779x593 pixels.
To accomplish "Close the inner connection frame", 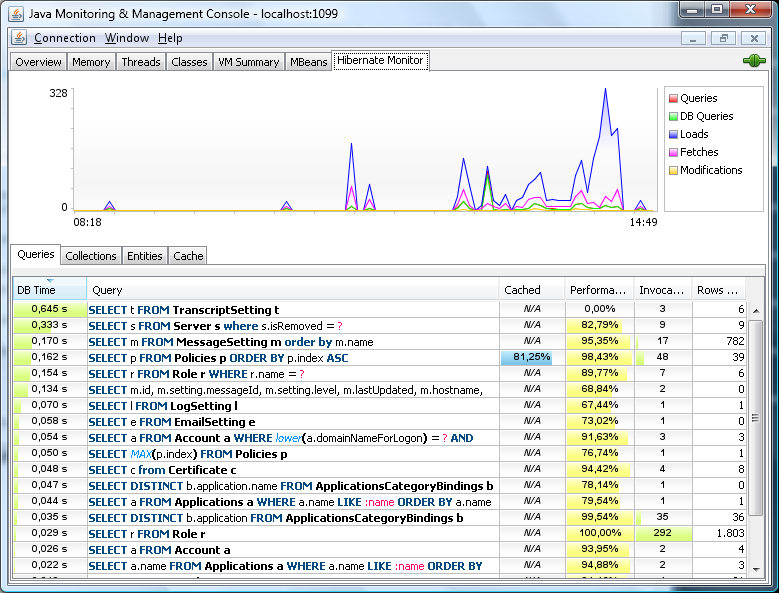I will pos(752,38).
